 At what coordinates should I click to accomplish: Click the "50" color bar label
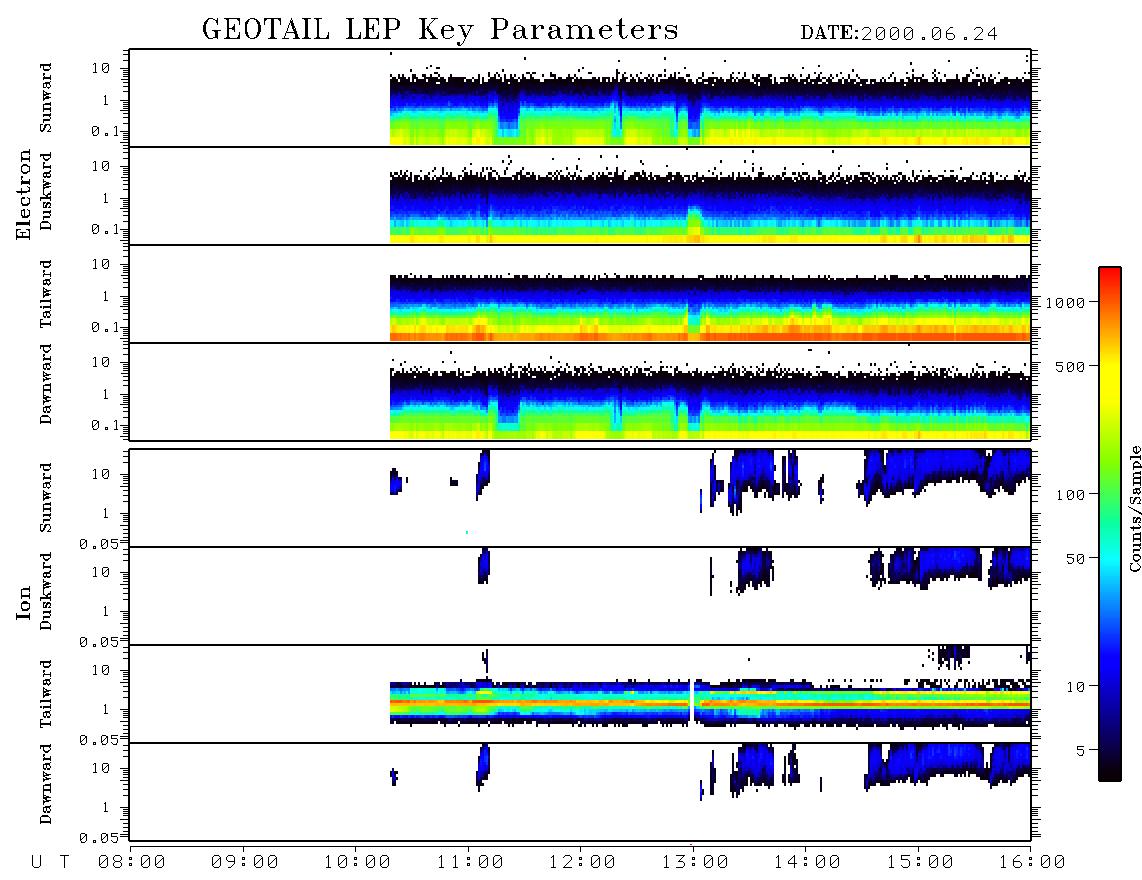(x=1075, y=559)
